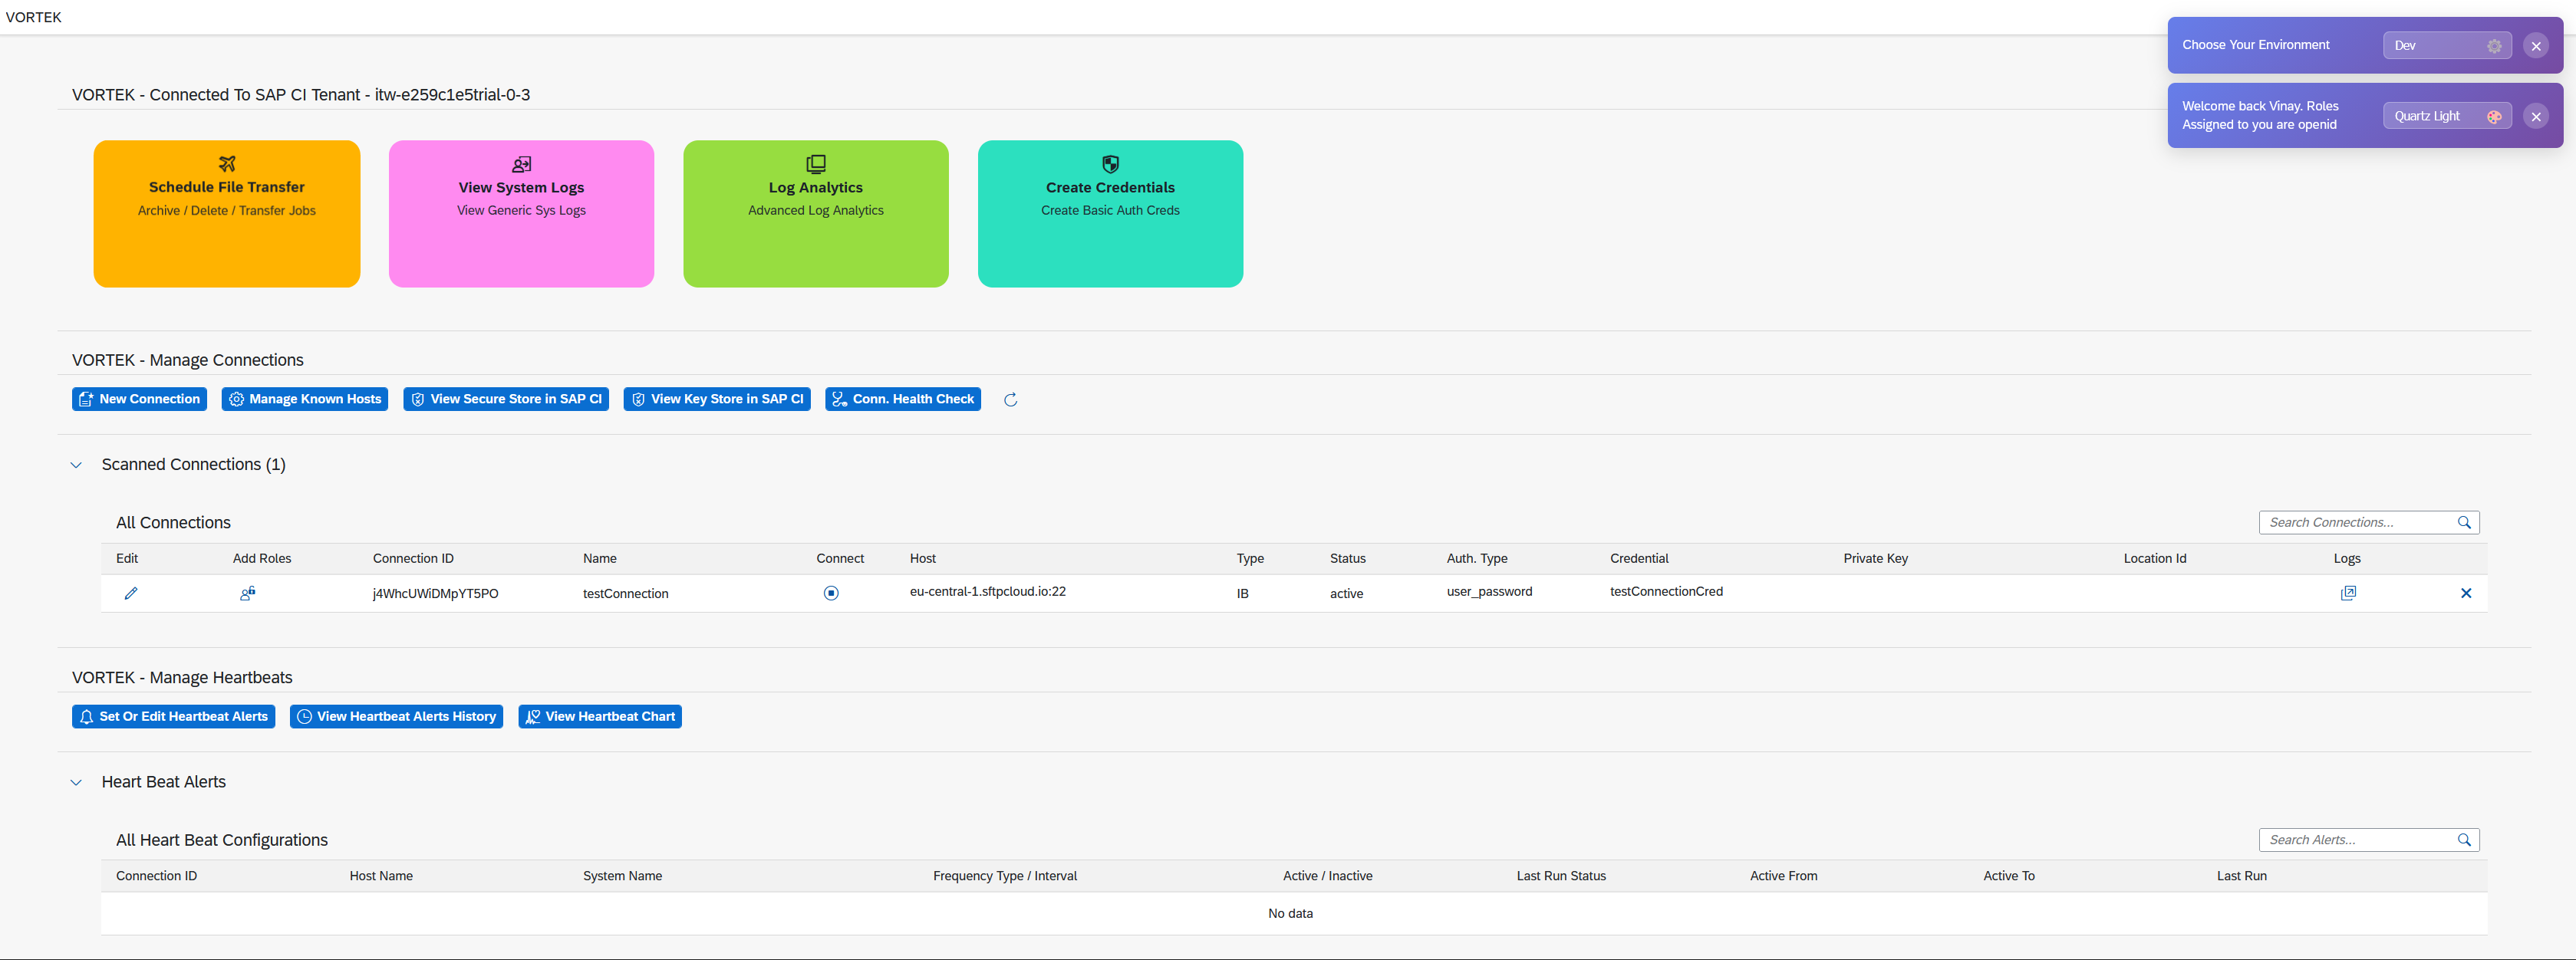The height and width of the screenshot is (960, 2576).
Task: Open logs icon for testConnection row
Action: (2347, 593)
